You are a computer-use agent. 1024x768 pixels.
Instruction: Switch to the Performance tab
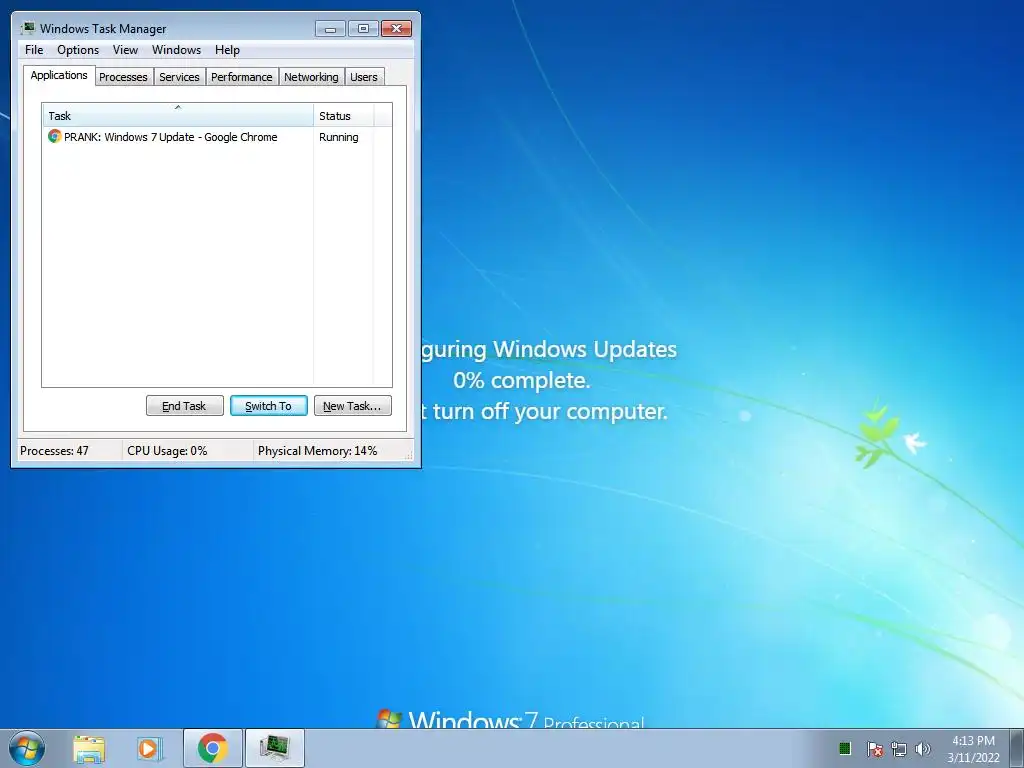tap(242, 77)
